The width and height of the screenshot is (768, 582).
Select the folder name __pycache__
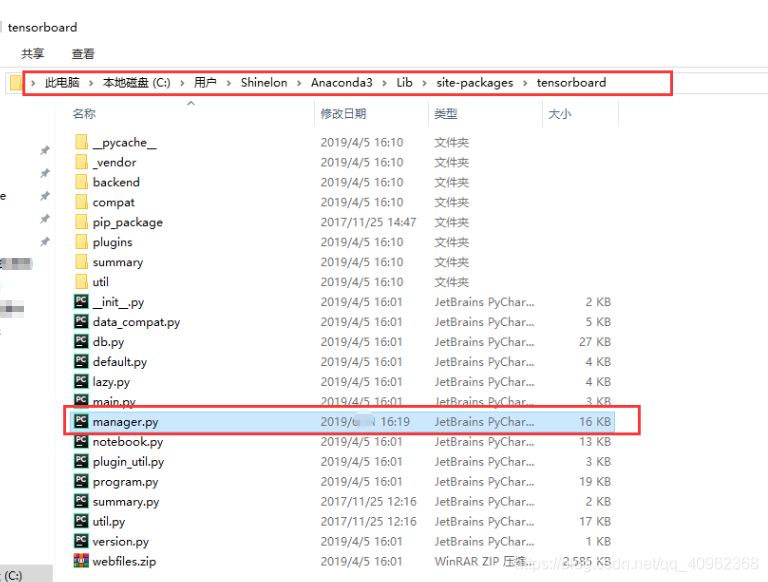125,143
